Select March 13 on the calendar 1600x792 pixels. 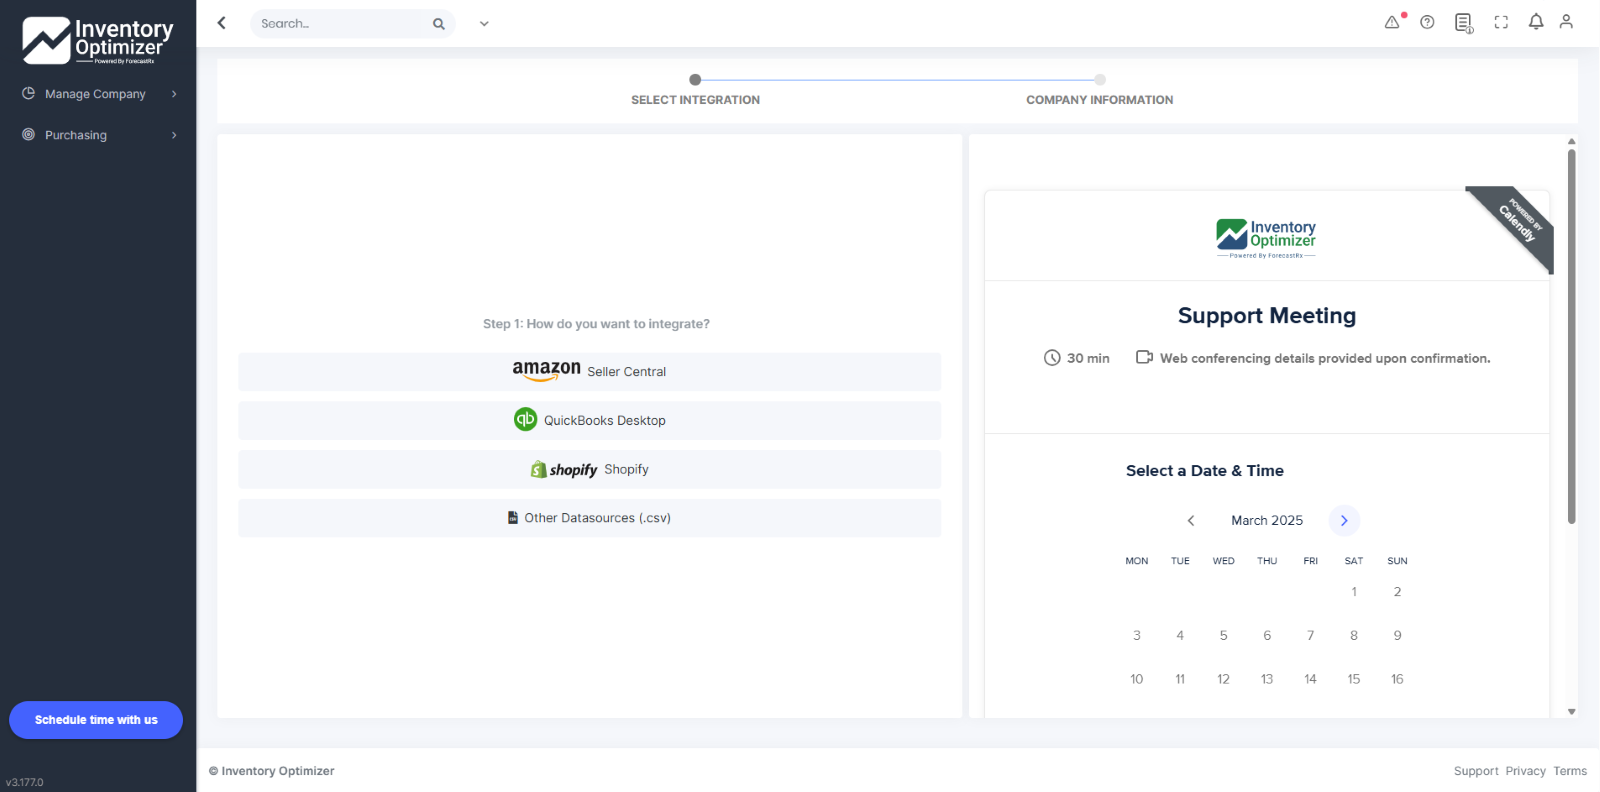click(1267, 679)
